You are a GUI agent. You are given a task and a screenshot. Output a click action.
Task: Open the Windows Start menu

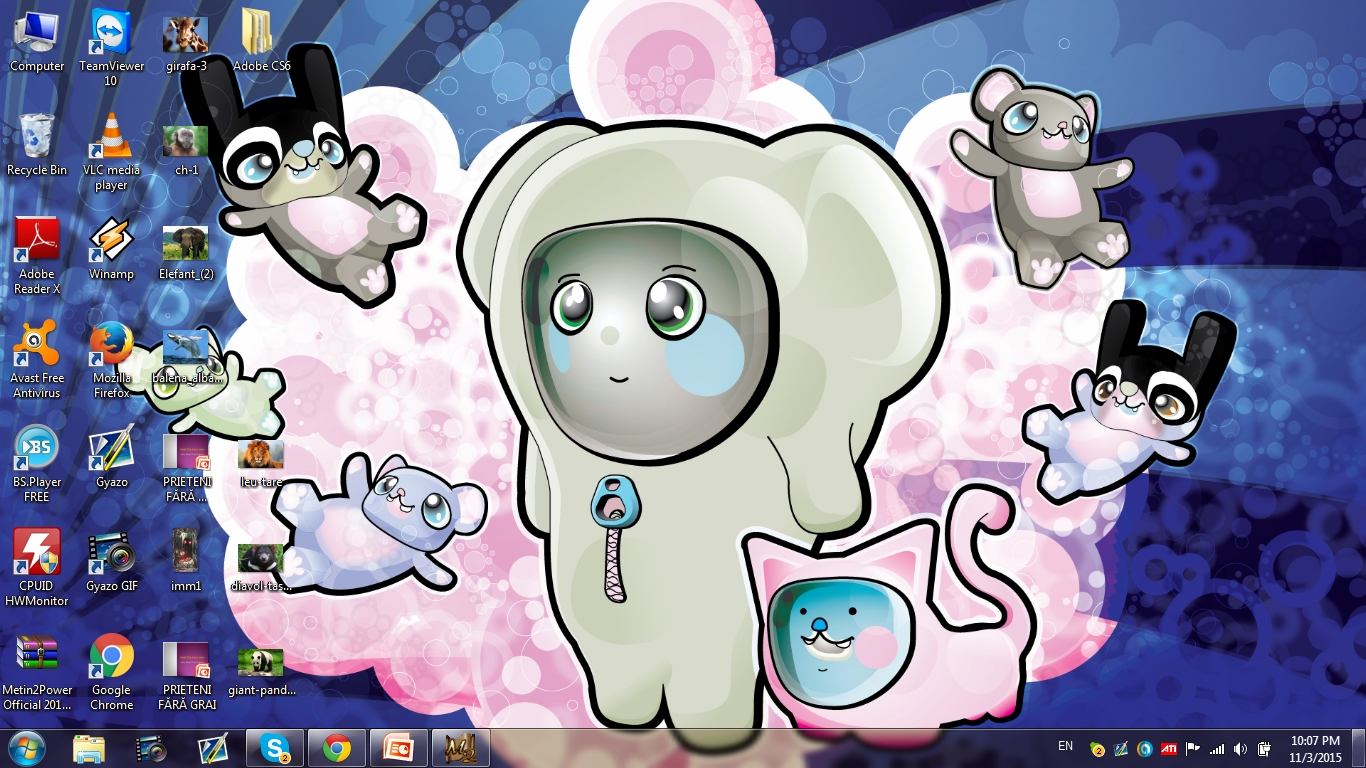[x=26, y=748]
